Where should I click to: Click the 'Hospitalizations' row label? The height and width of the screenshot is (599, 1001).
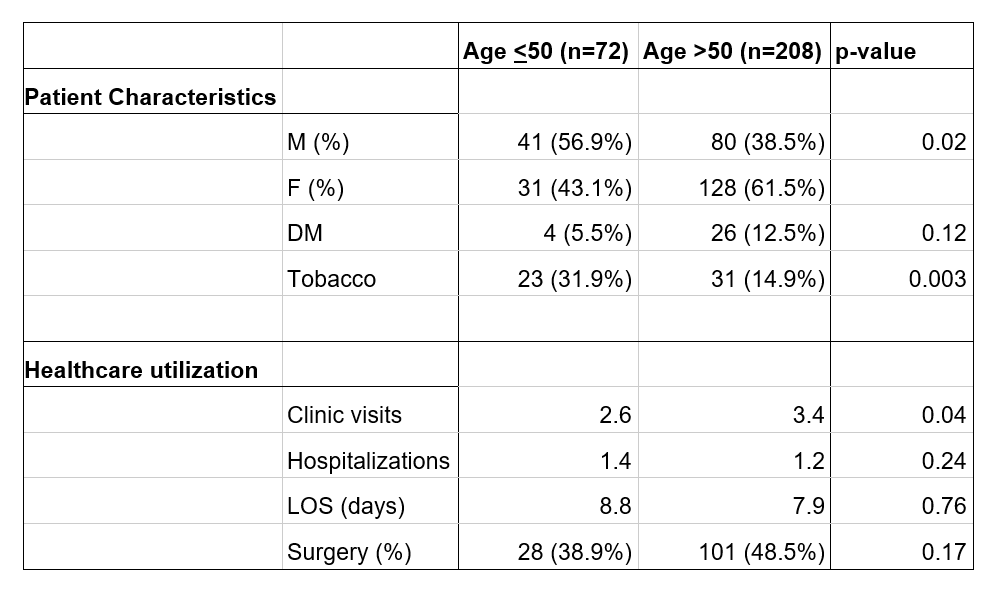pos(368,461)
